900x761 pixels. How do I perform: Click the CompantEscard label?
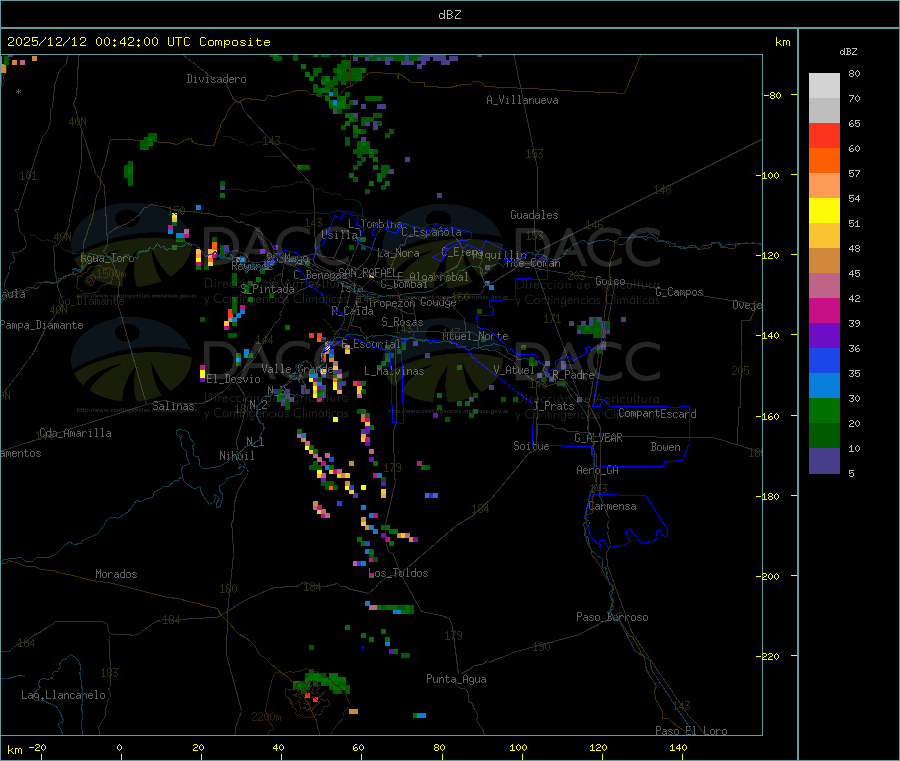[x=658, y=414]
